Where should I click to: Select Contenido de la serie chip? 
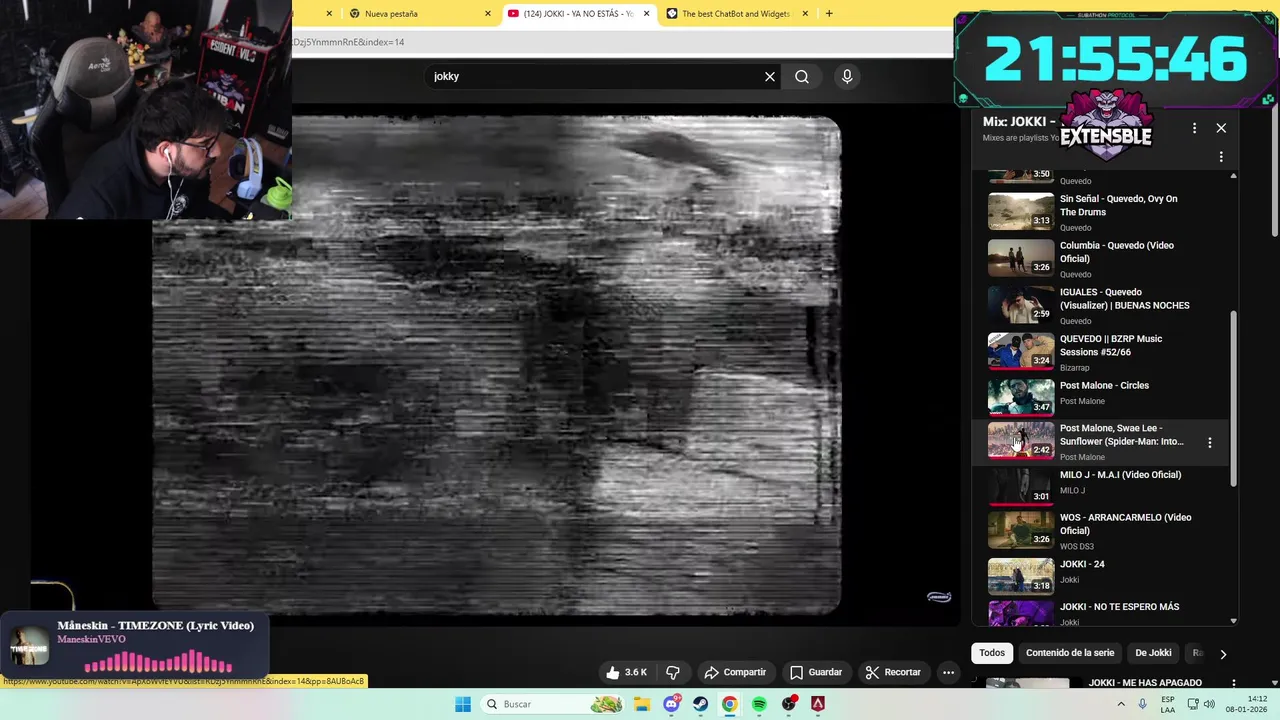tap(1070, 653)
